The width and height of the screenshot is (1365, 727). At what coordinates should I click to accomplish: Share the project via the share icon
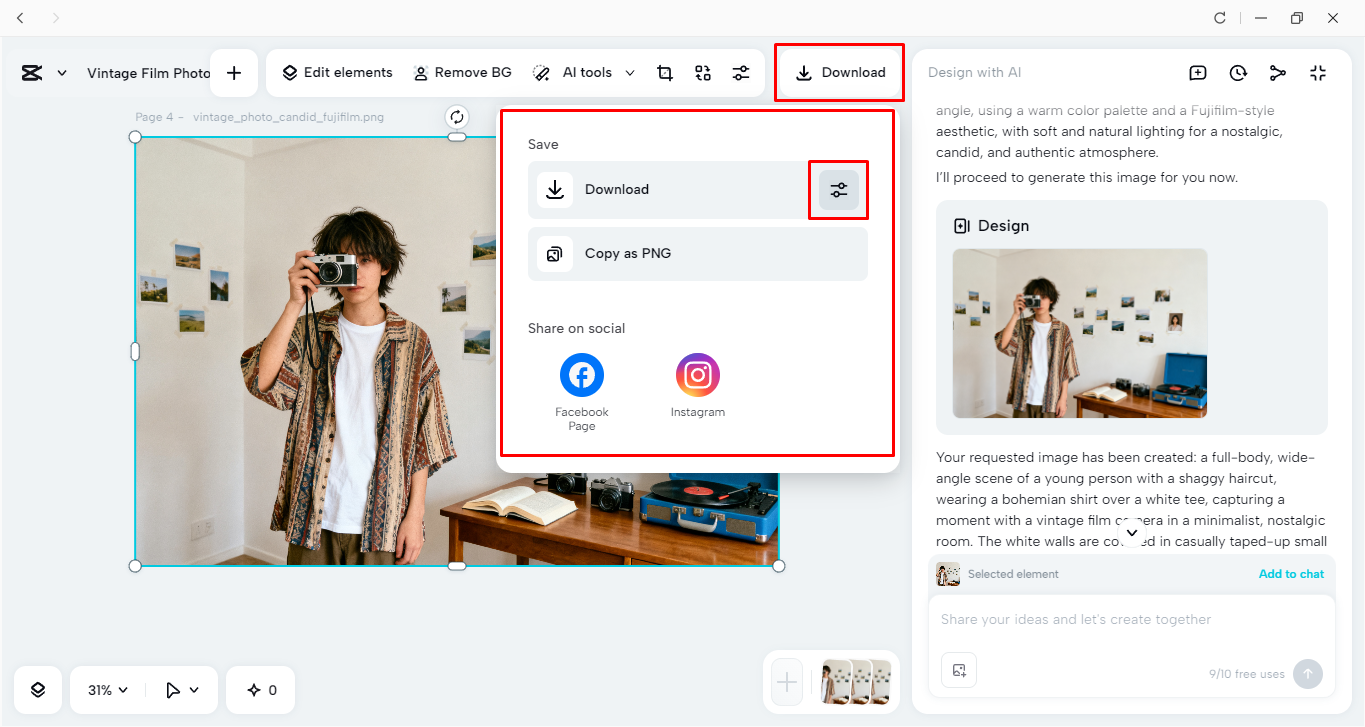tap(1278, 72)
